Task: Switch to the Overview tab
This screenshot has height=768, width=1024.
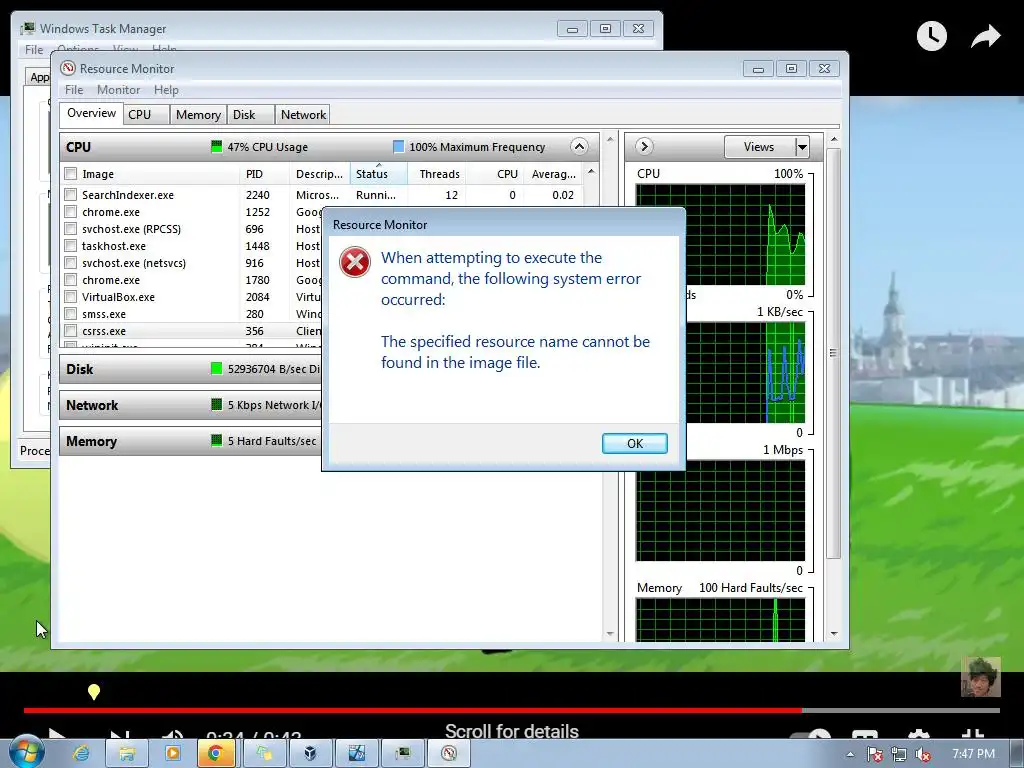Action: (91, 113)
